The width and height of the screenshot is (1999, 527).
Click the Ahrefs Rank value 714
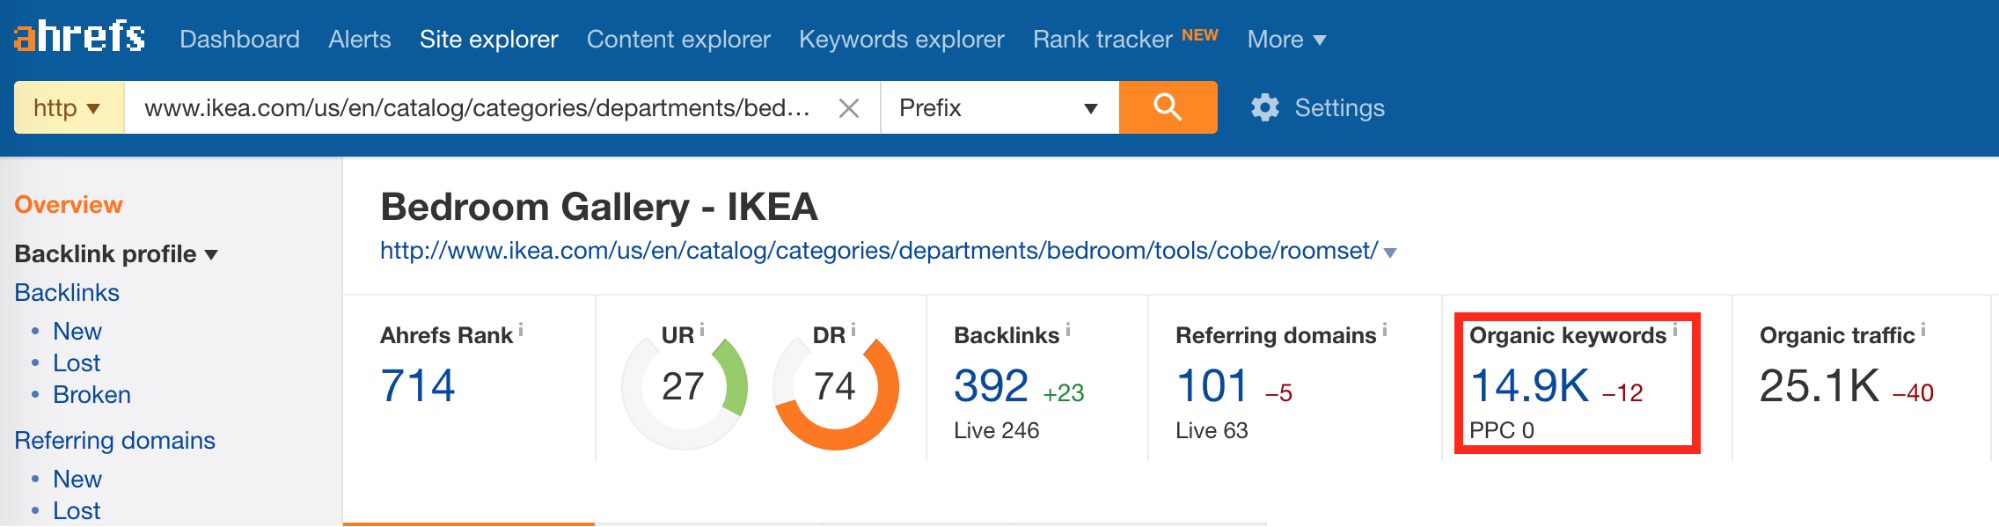pyautogui.click(x=417, y=386)
